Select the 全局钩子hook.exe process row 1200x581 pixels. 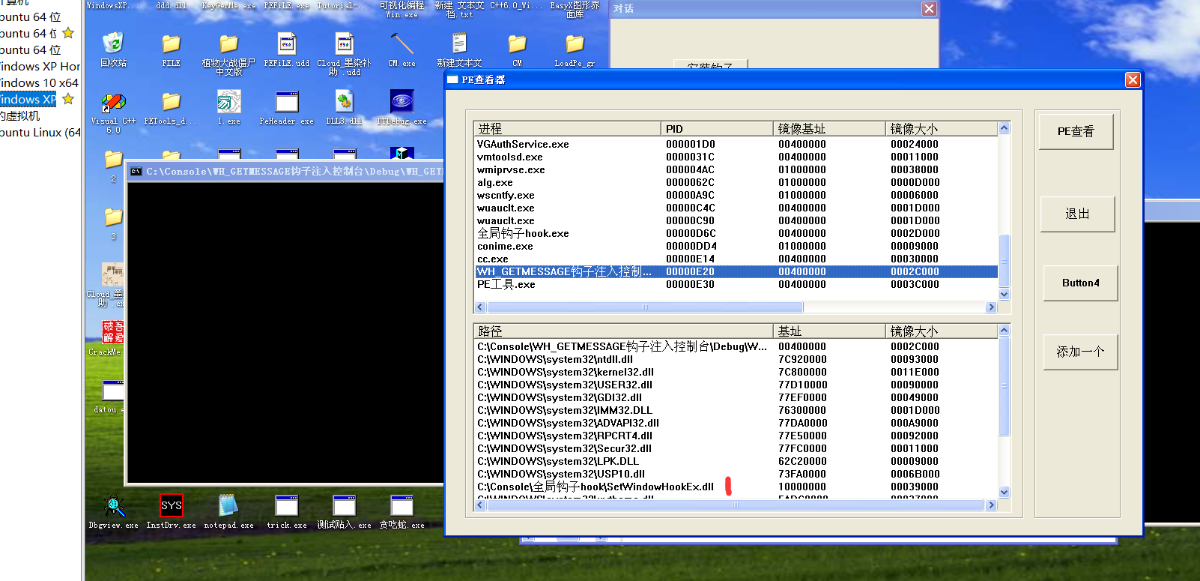[x=736, y=233]
